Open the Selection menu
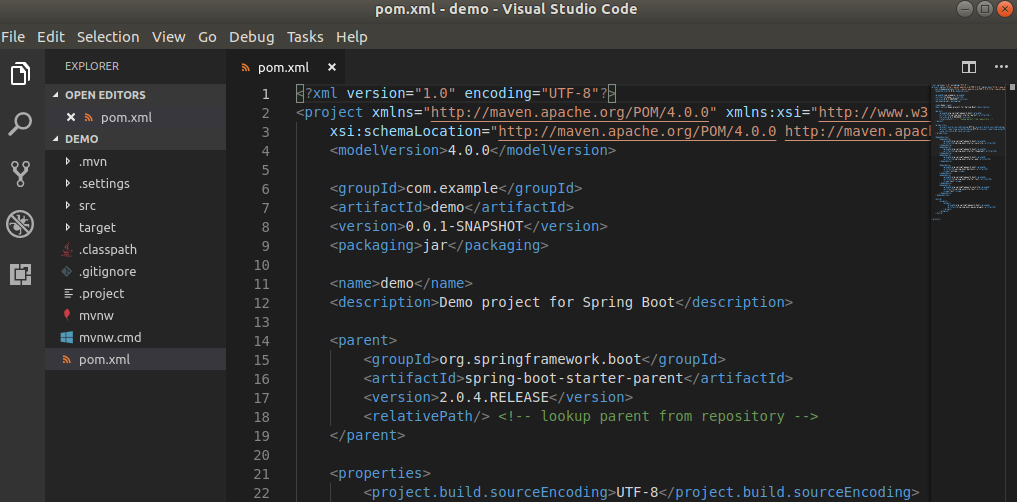This screenshot has height=502, width=1017. point(108,37)
